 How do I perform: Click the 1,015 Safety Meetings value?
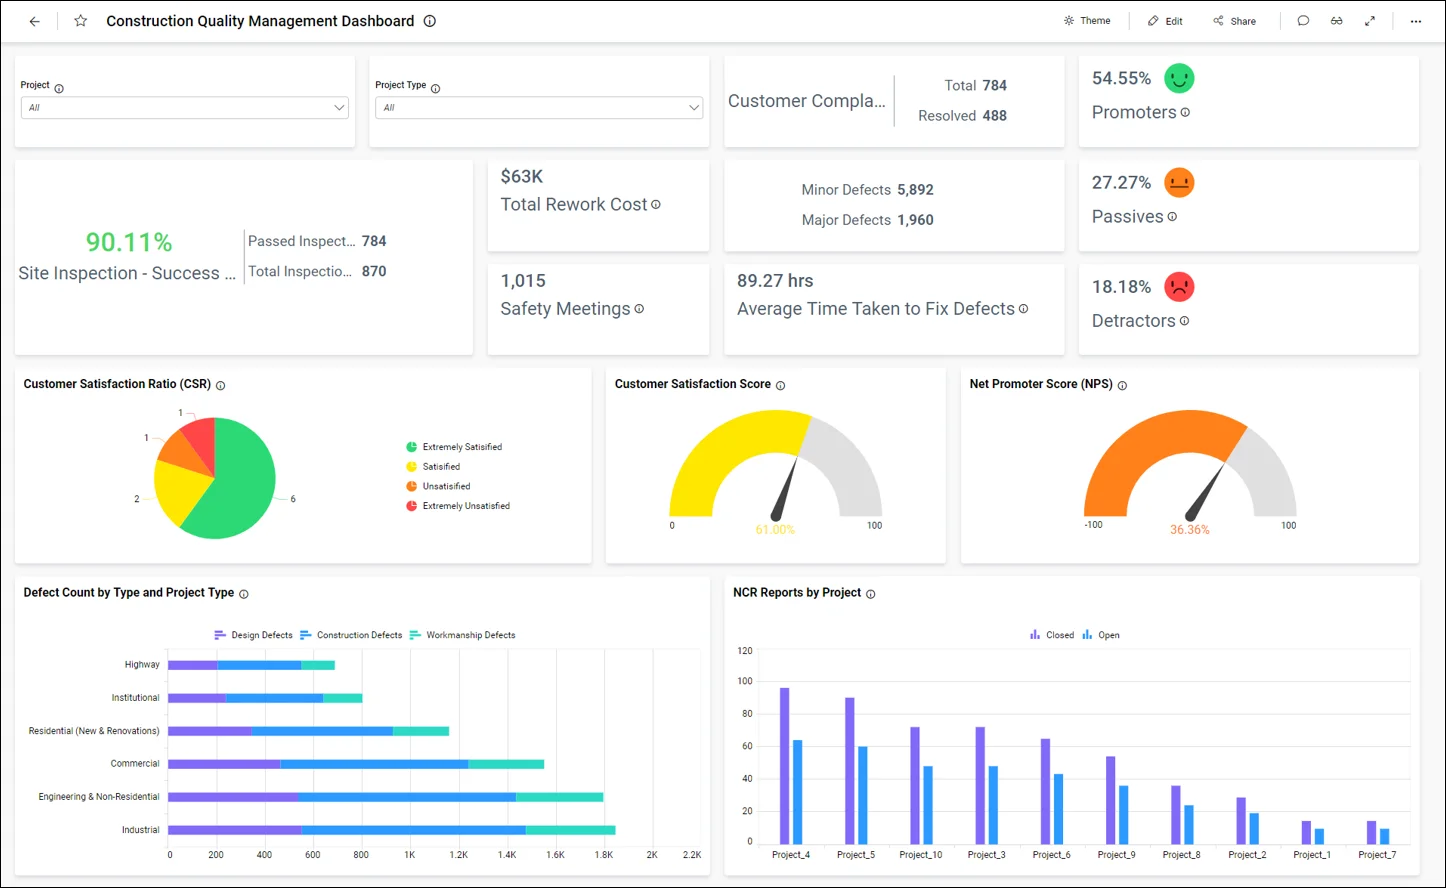523,281
